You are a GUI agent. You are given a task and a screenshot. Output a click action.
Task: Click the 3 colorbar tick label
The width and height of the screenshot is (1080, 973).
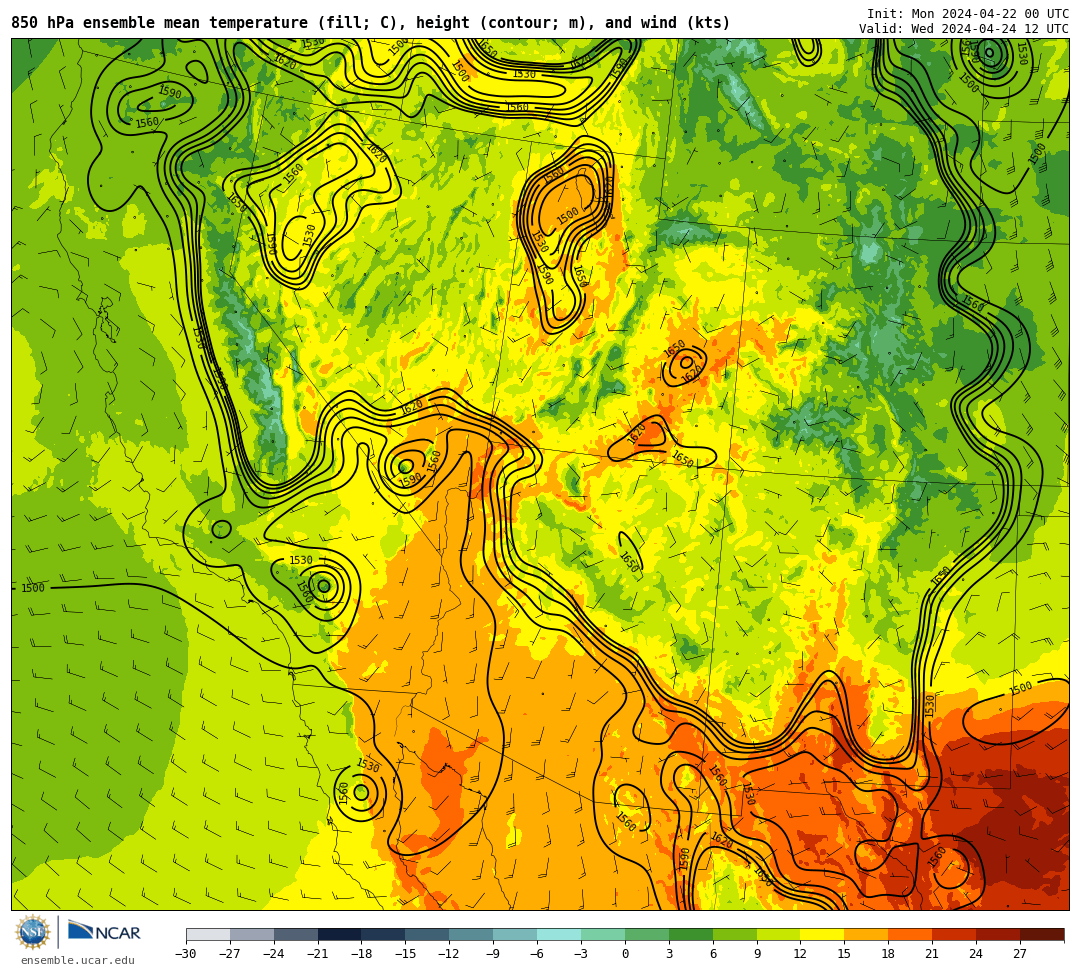(669, 954)
